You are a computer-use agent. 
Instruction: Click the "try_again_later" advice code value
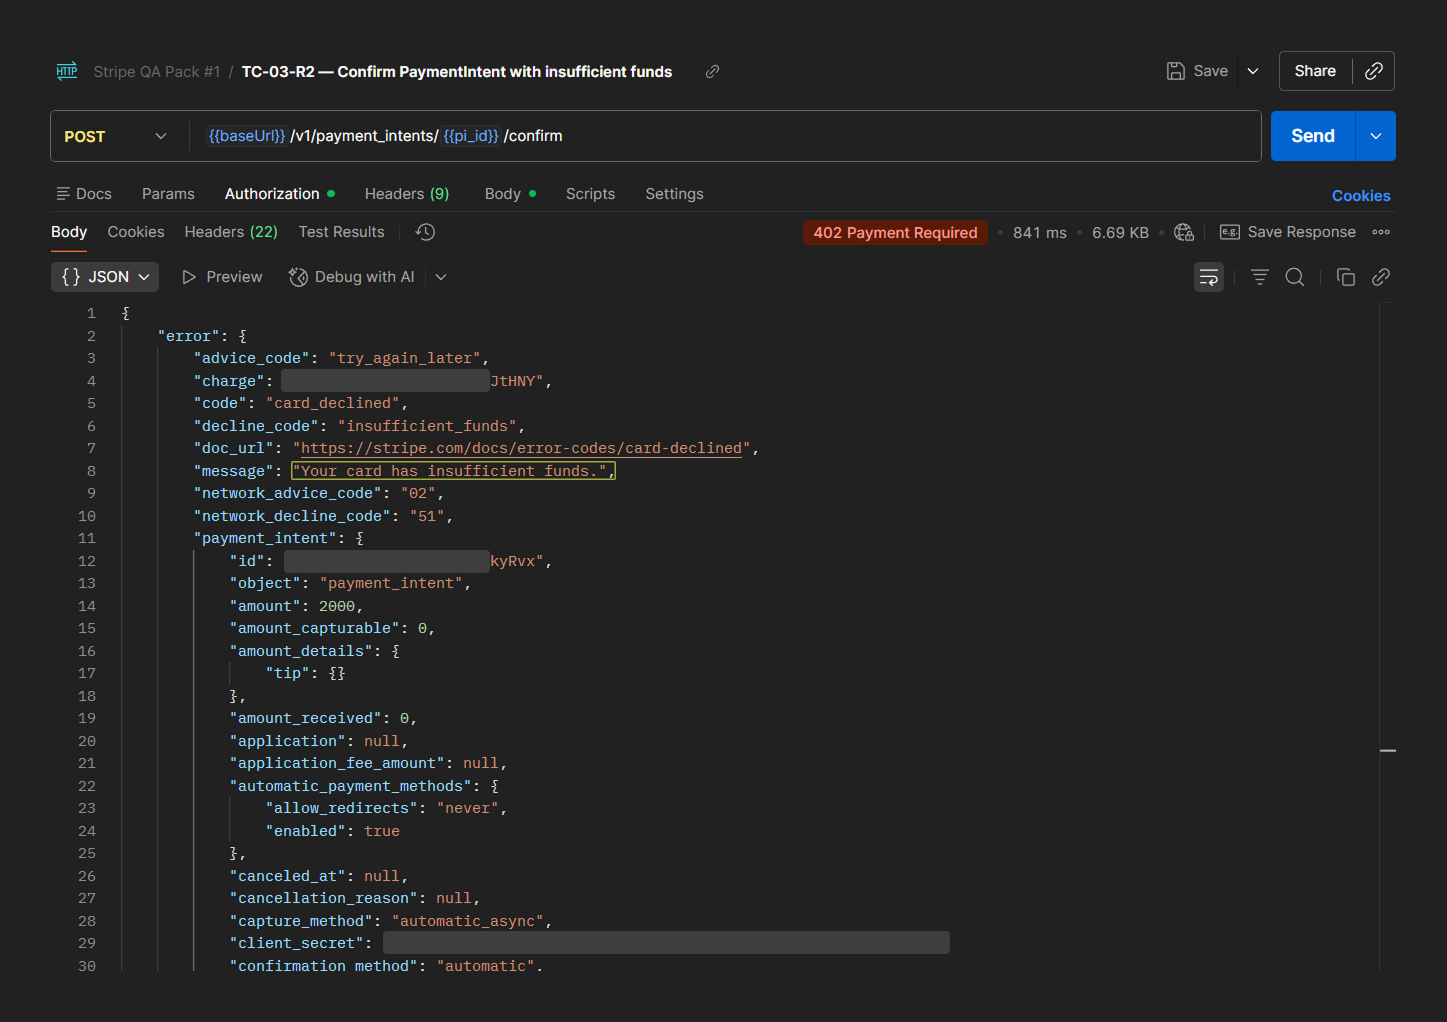[405, 358]
